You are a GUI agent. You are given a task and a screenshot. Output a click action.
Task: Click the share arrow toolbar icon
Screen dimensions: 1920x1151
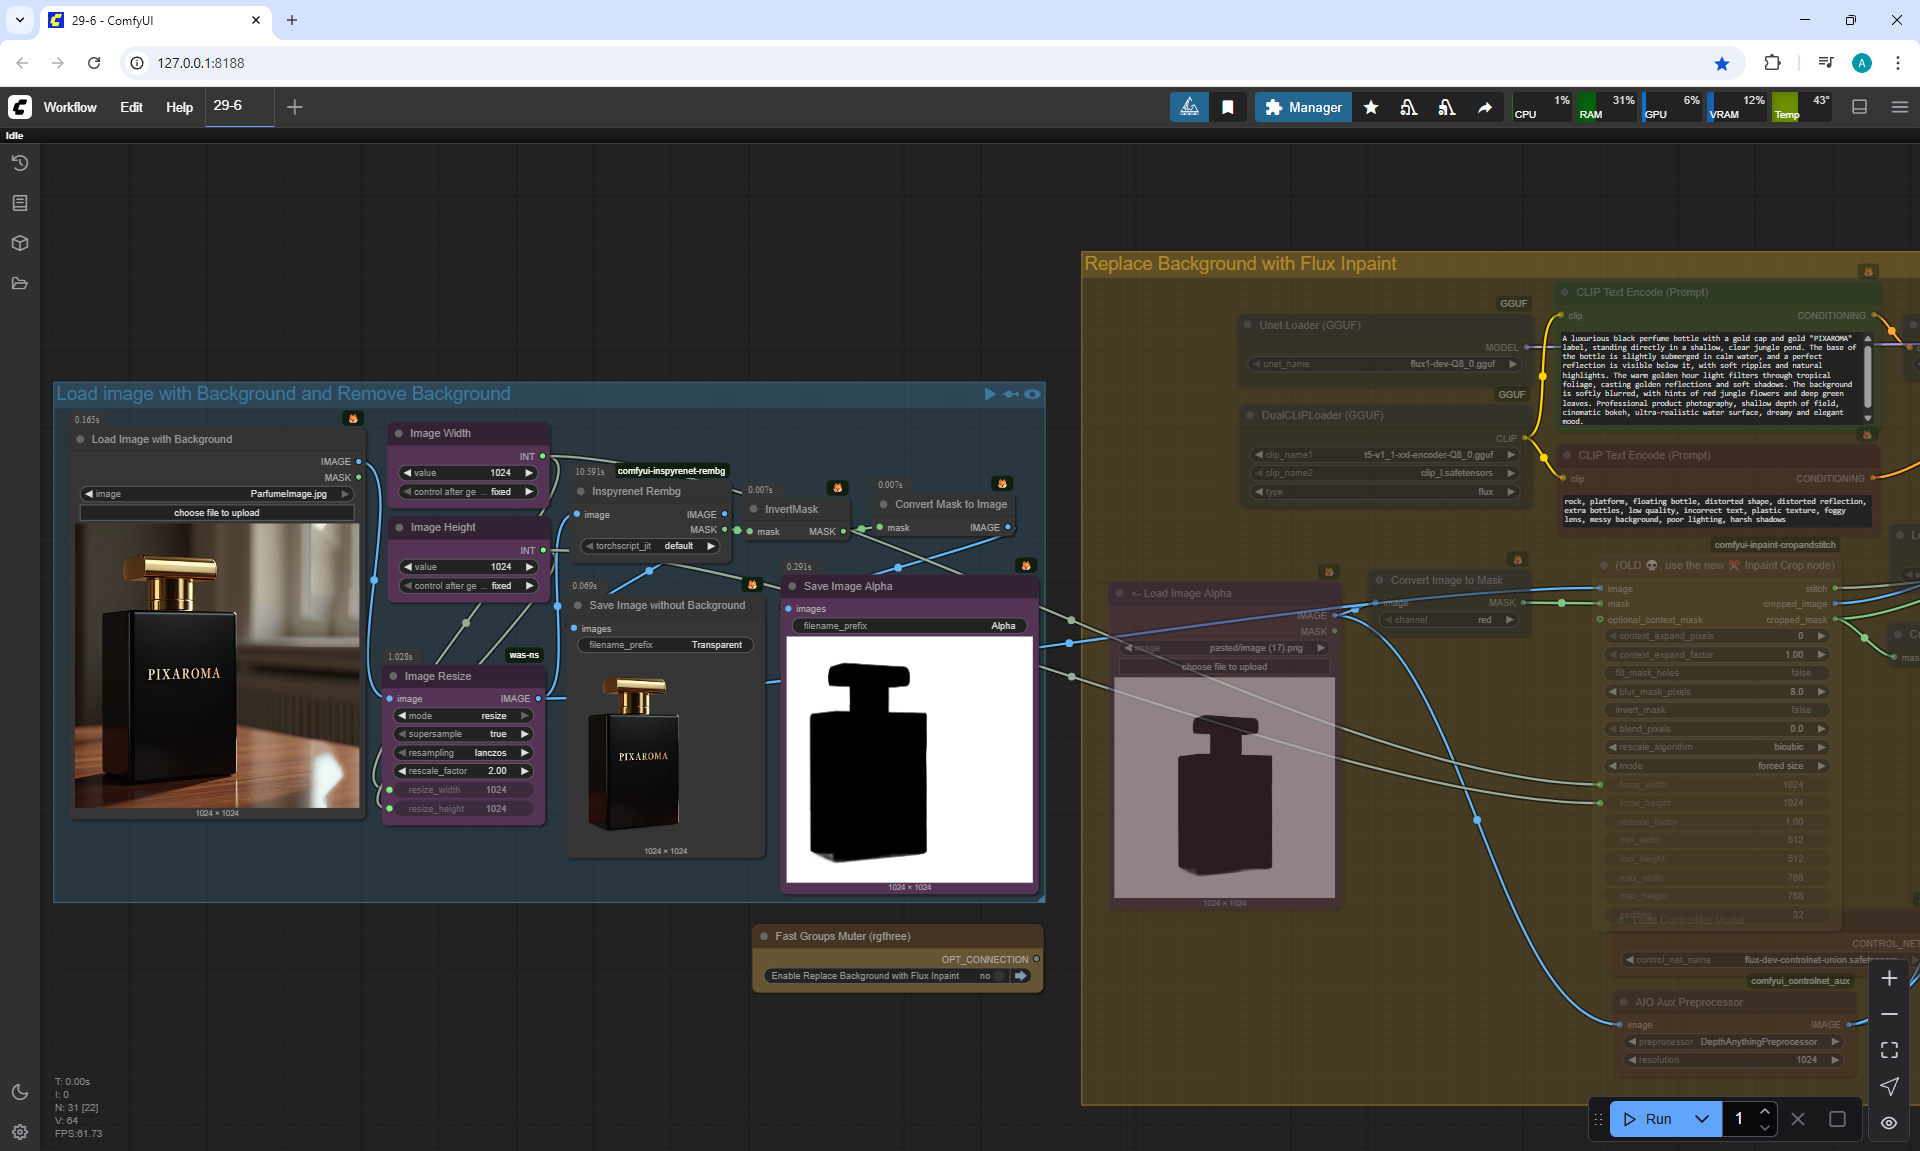1485,107
